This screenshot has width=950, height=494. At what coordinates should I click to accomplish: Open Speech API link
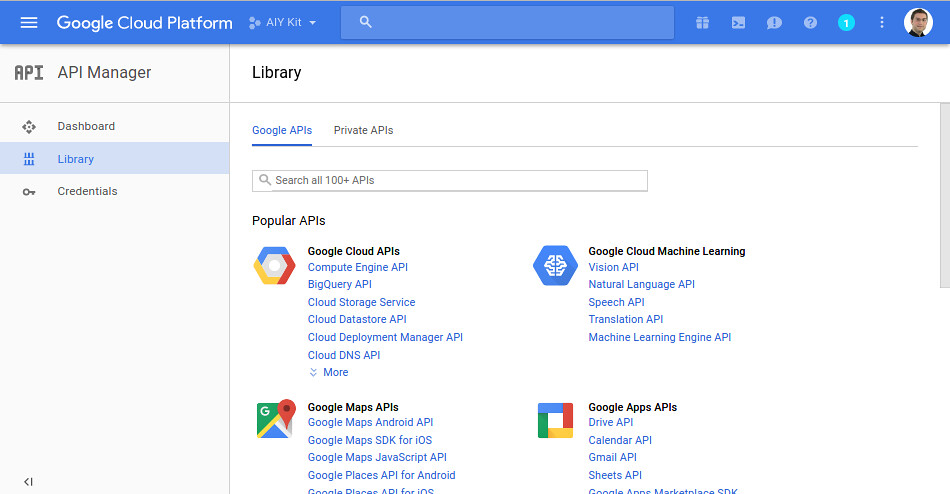point(616,302)
